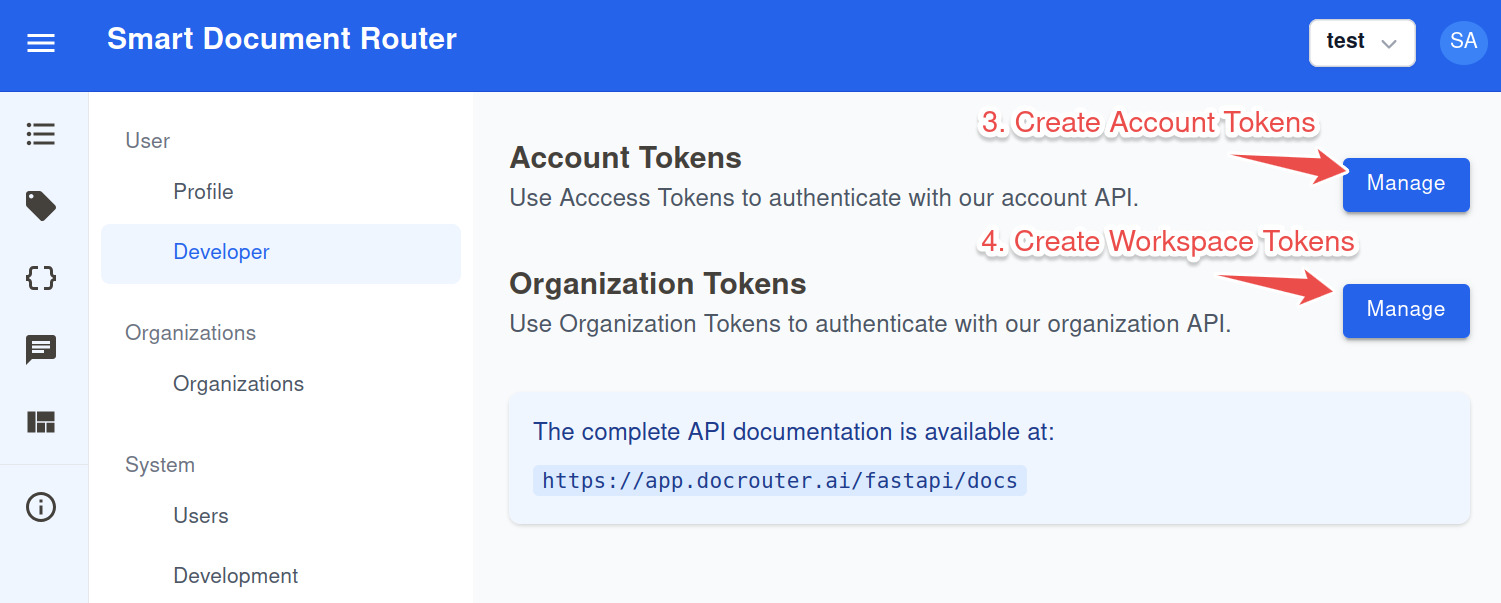Click the Smart Document Router title
This screenshot has height=603, width=1501.
tap(281, 40)
